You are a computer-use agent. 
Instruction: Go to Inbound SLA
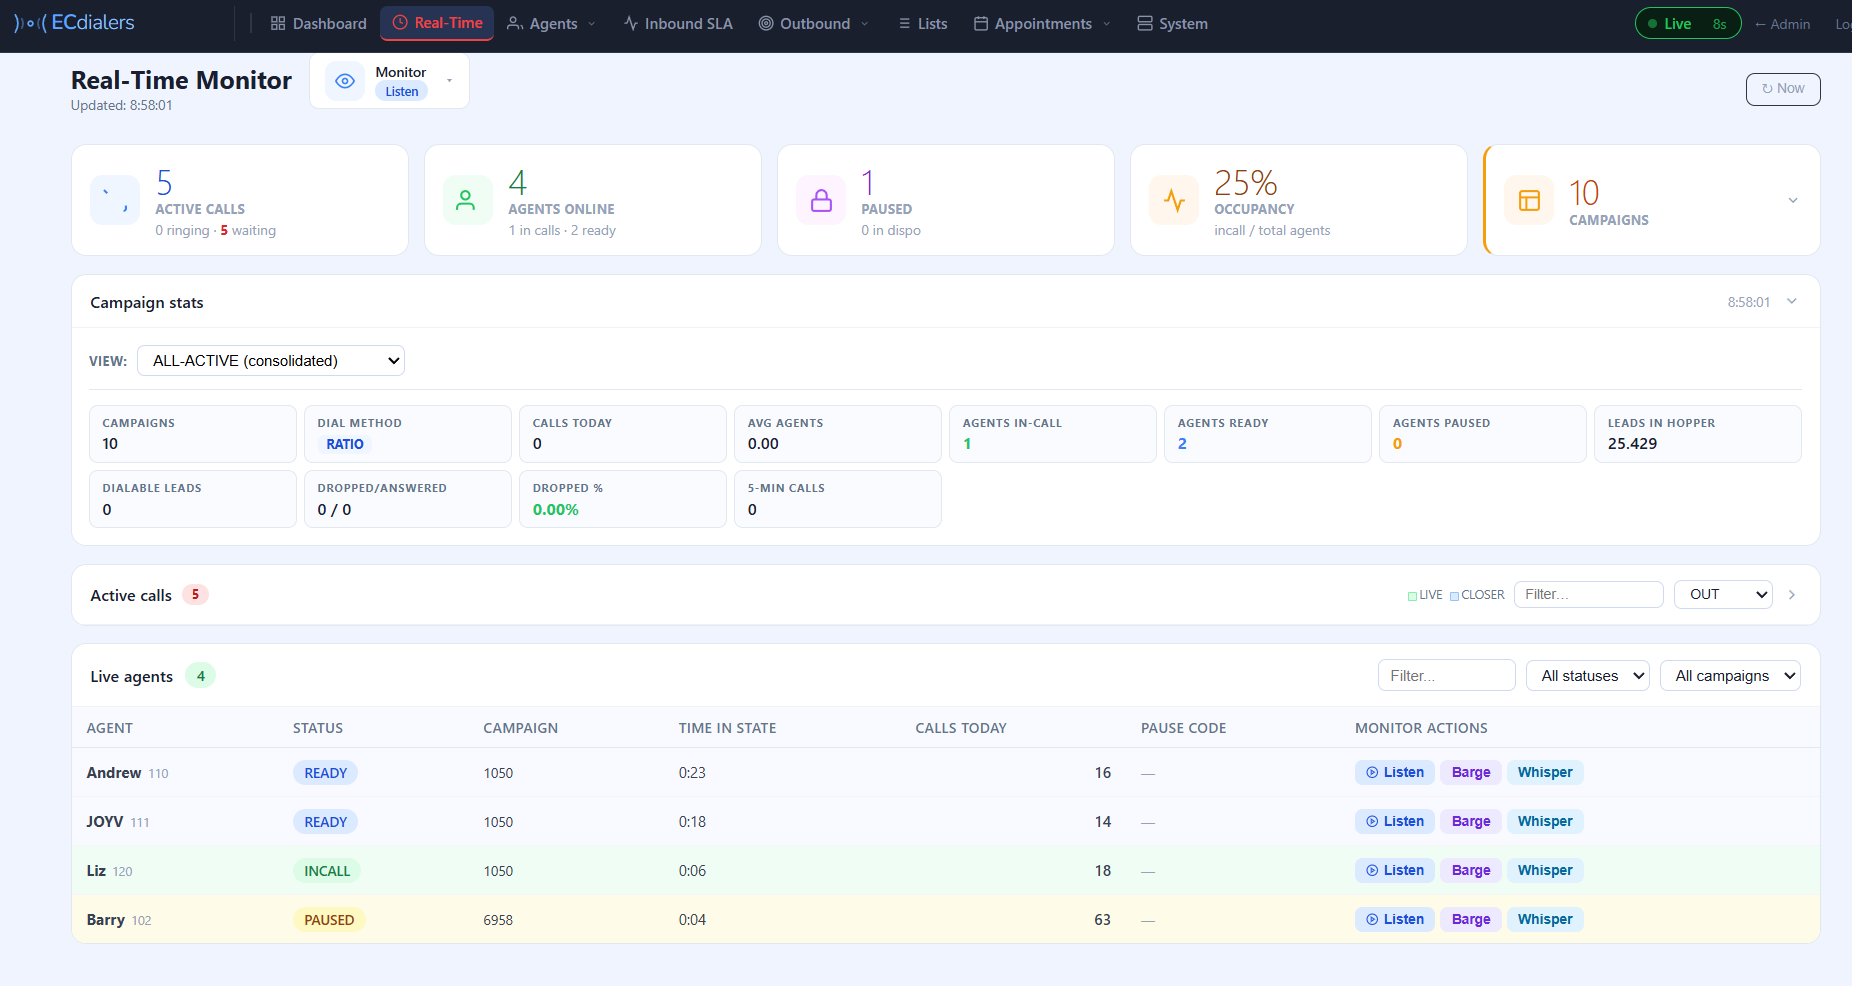coord(678,24)
